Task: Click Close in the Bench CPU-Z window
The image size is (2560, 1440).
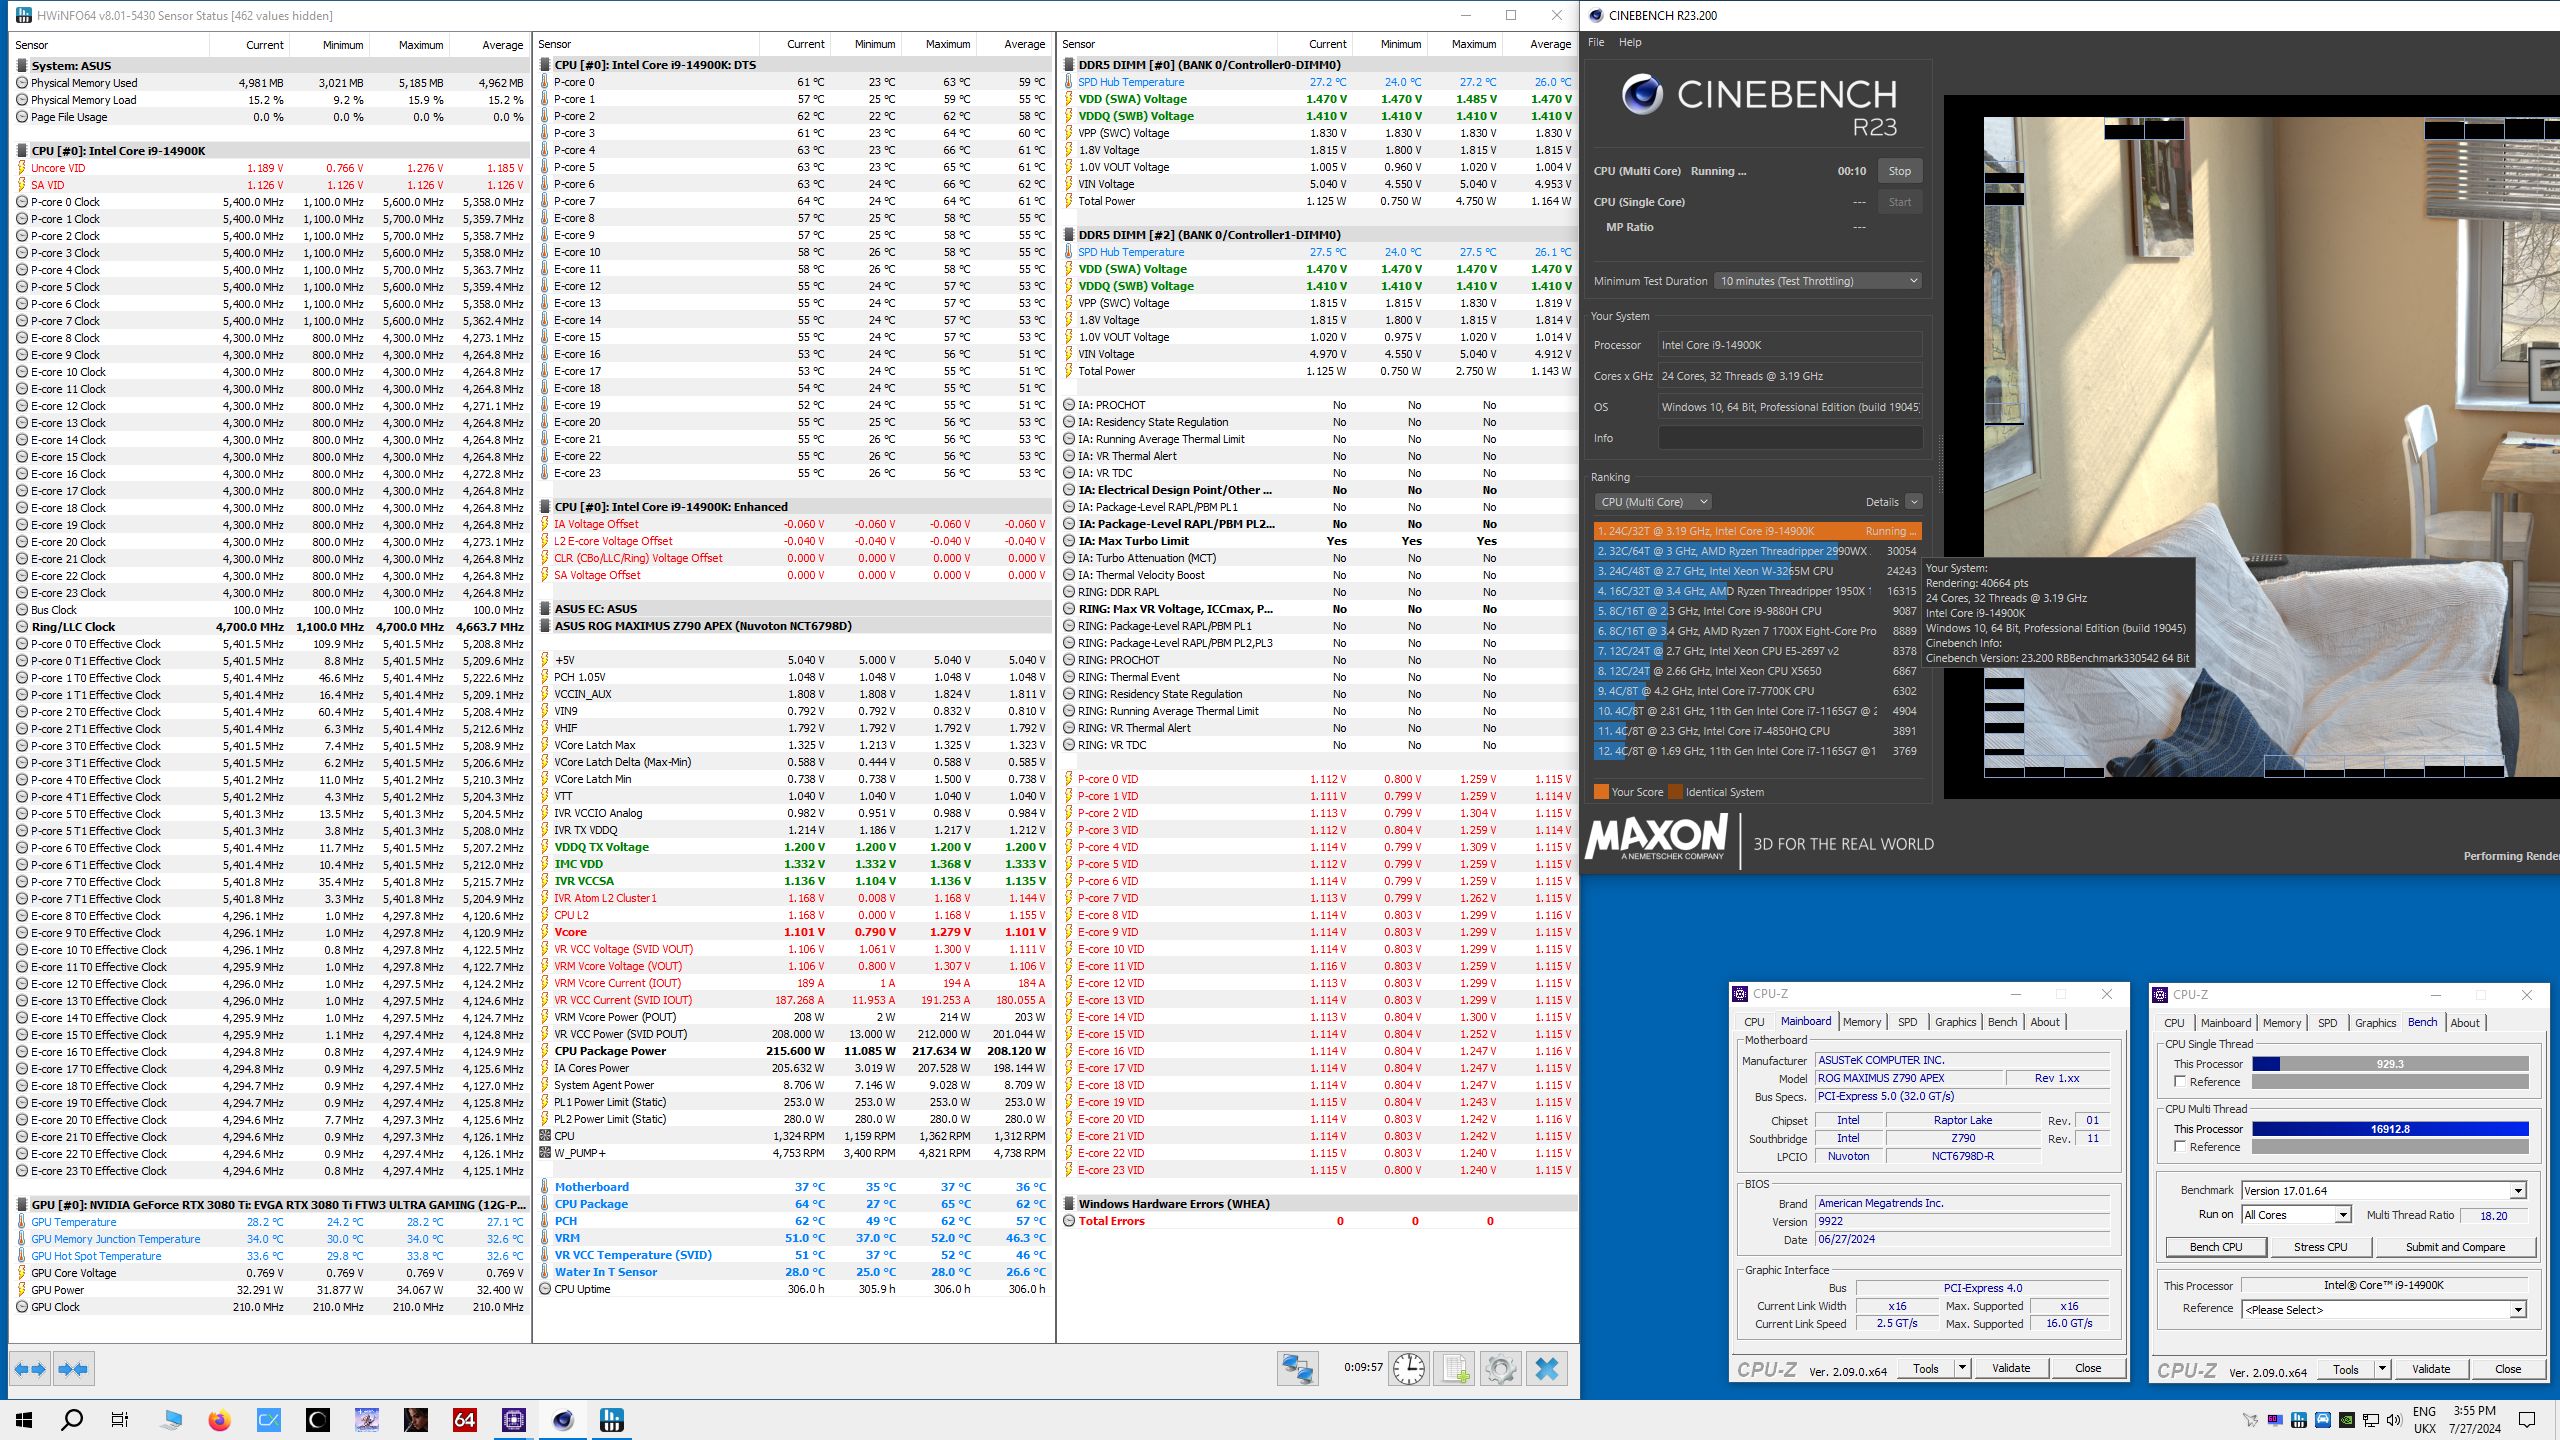Action: 2507,1369
